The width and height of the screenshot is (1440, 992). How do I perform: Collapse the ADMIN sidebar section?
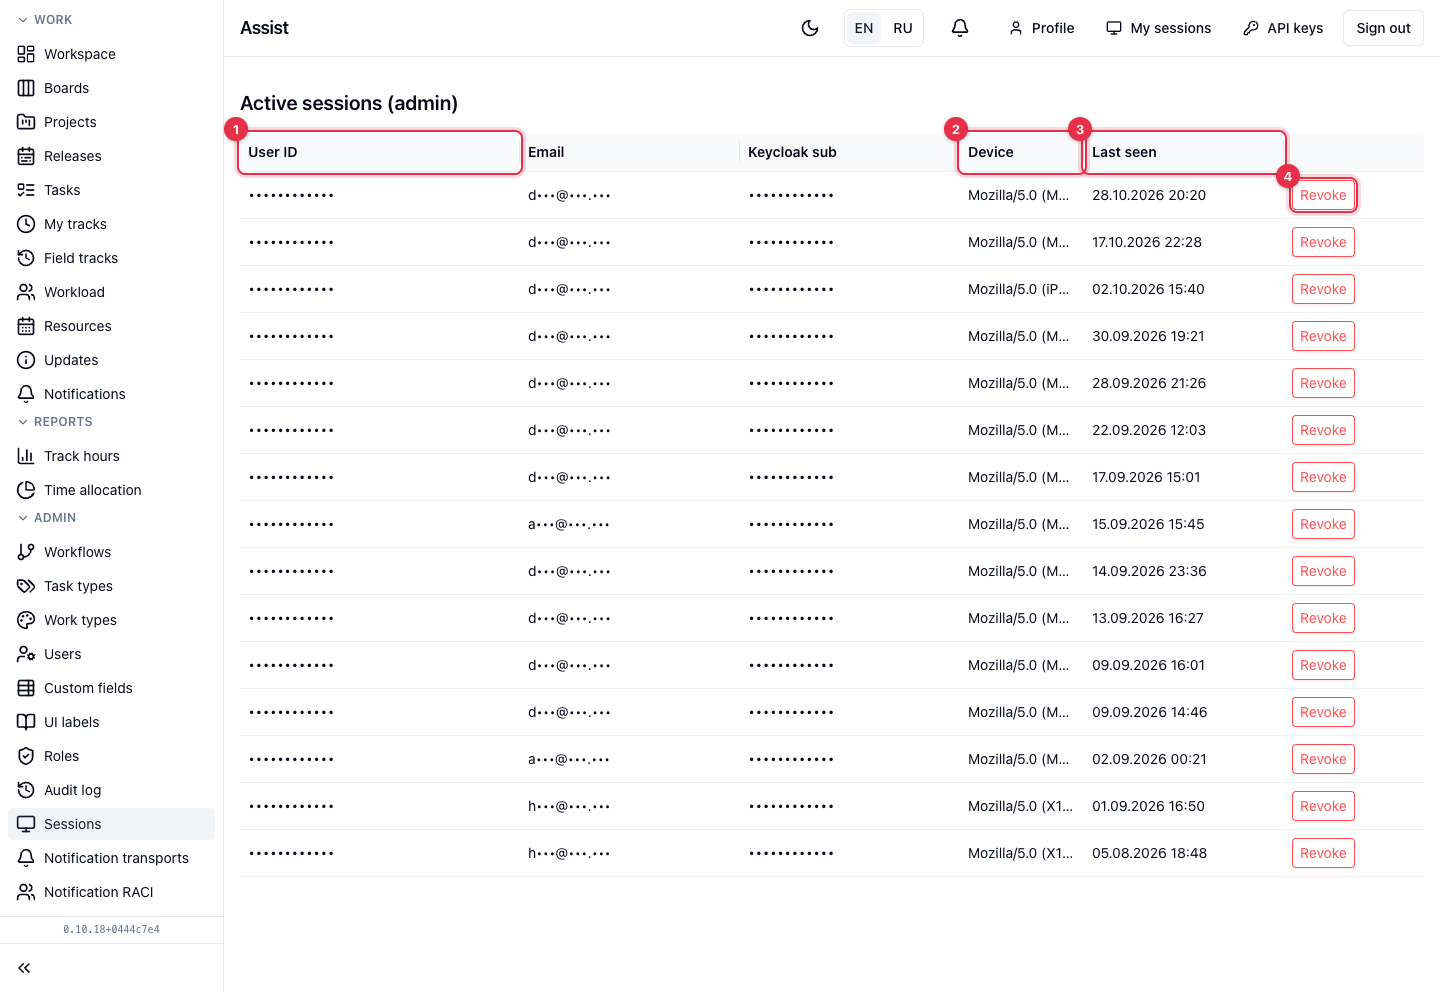pos(47,518)
